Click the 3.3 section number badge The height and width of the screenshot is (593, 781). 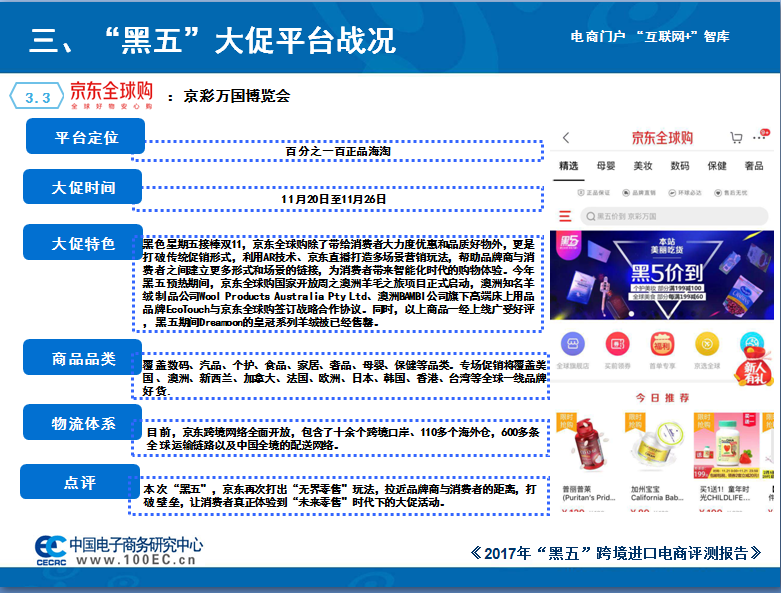point(37,97)
